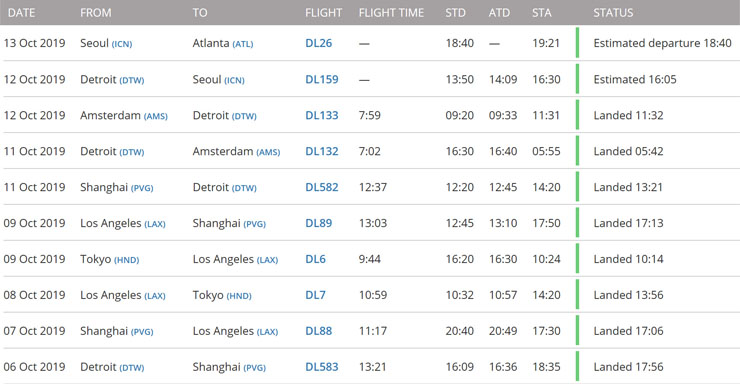This screenshot has width=740, height=384.
Task: Click the ATL airport code link
Action: [x=243, y=44]
